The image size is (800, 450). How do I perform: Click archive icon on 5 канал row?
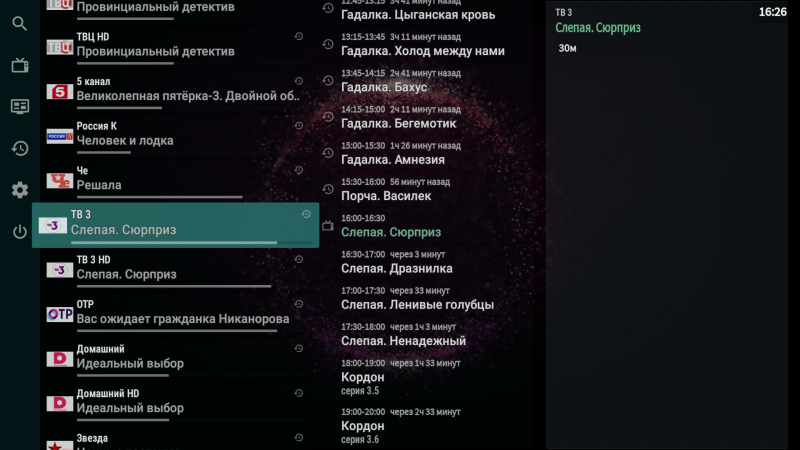point(299,81)
